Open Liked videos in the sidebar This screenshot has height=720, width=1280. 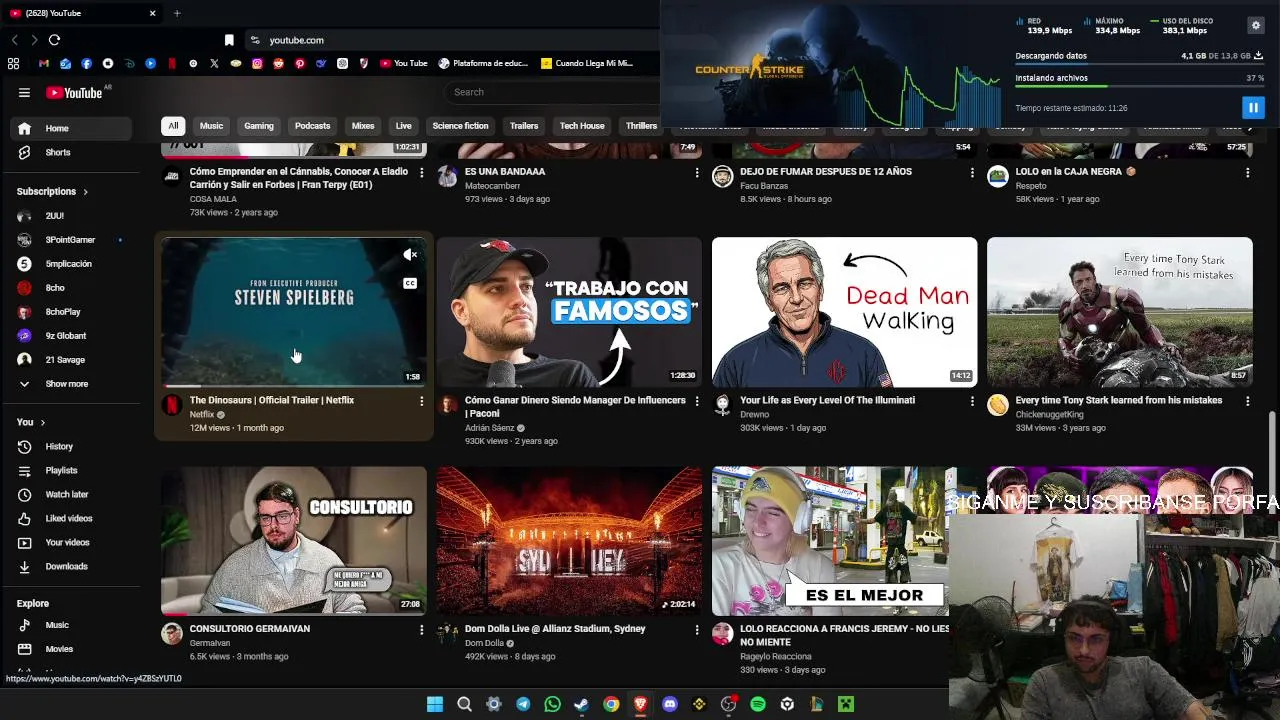point(70,518)
